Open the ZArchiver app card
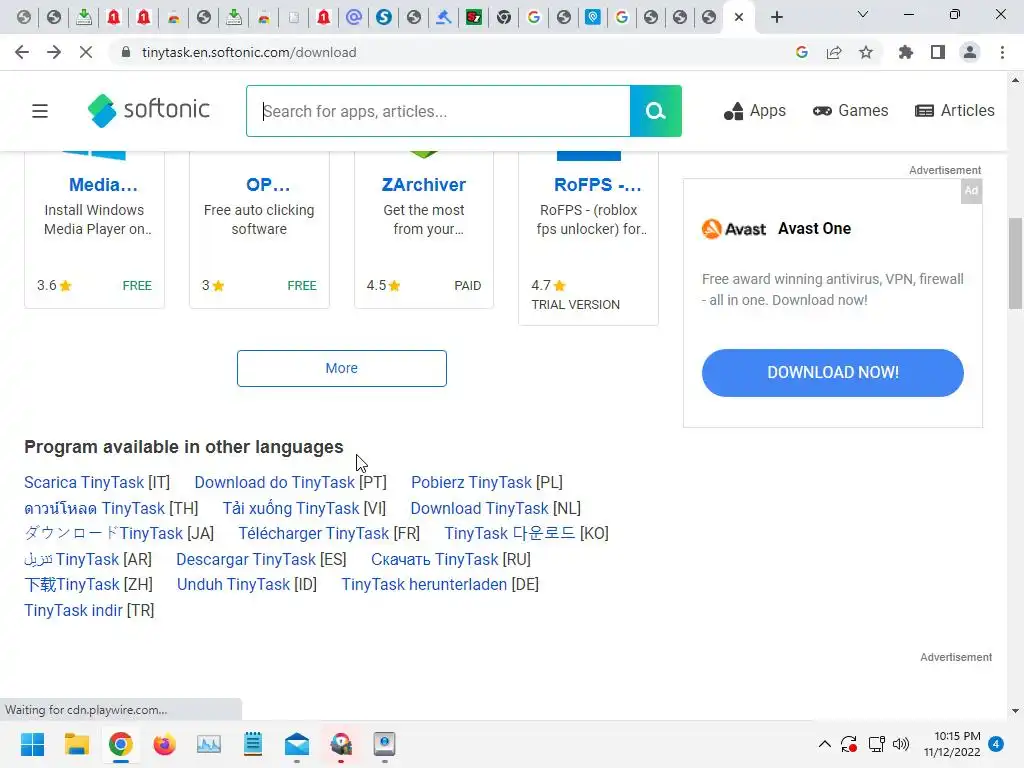1024x768 pixels. (424, 185)
